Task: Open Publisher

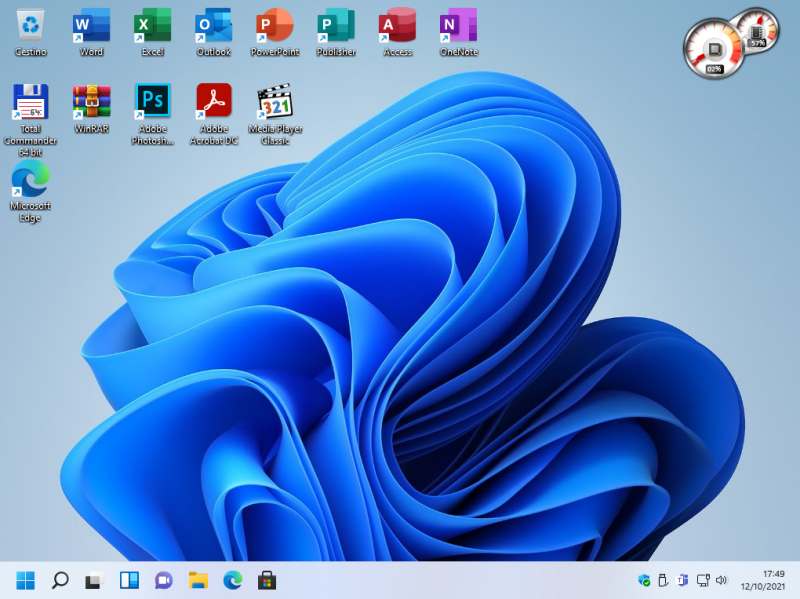Action: pyautogui.click(x=336, y=27)
